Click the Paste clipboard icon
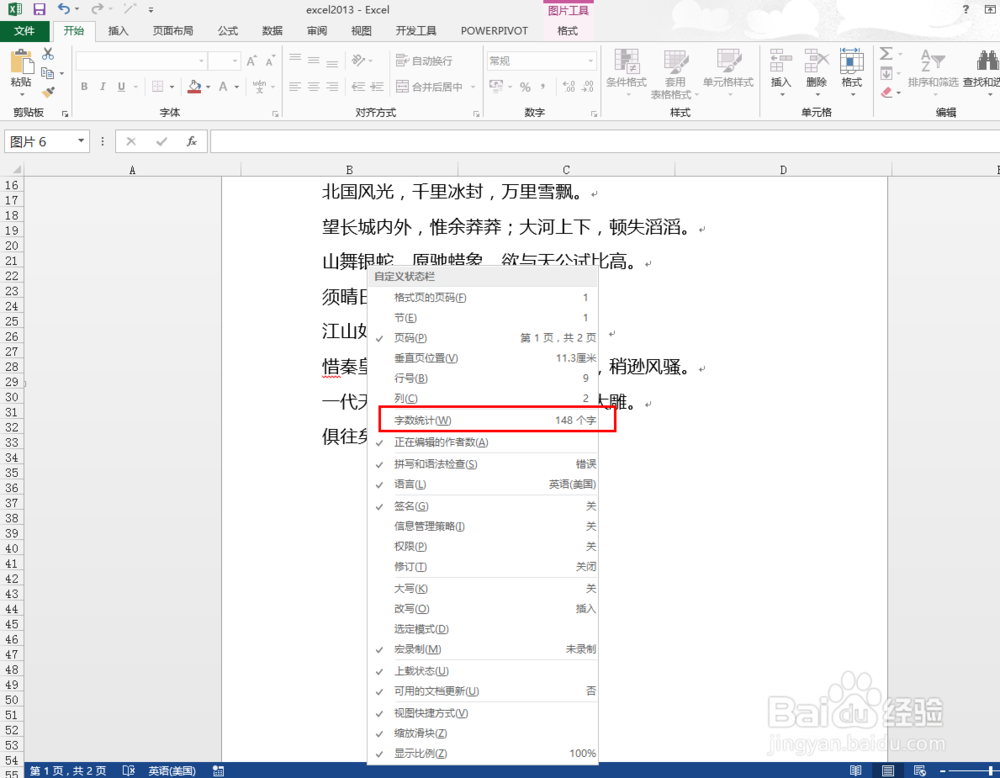Screen dimensions: 1000x778 point(21,62)
